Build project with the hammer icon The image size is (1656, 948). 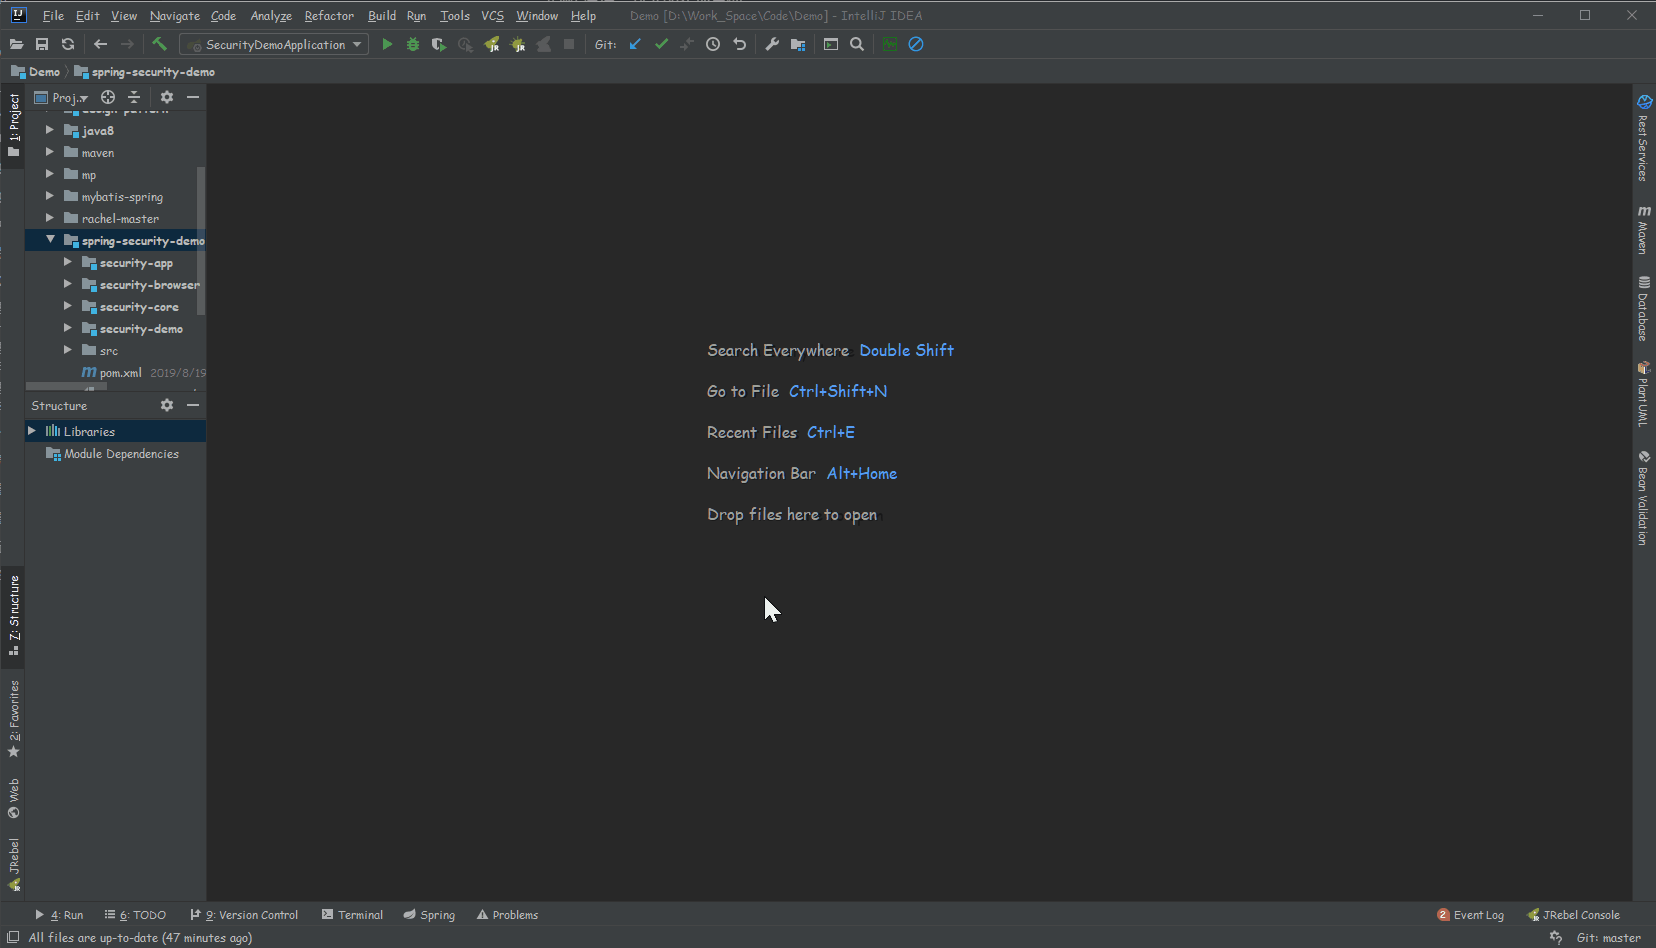[x=159, y=44]
